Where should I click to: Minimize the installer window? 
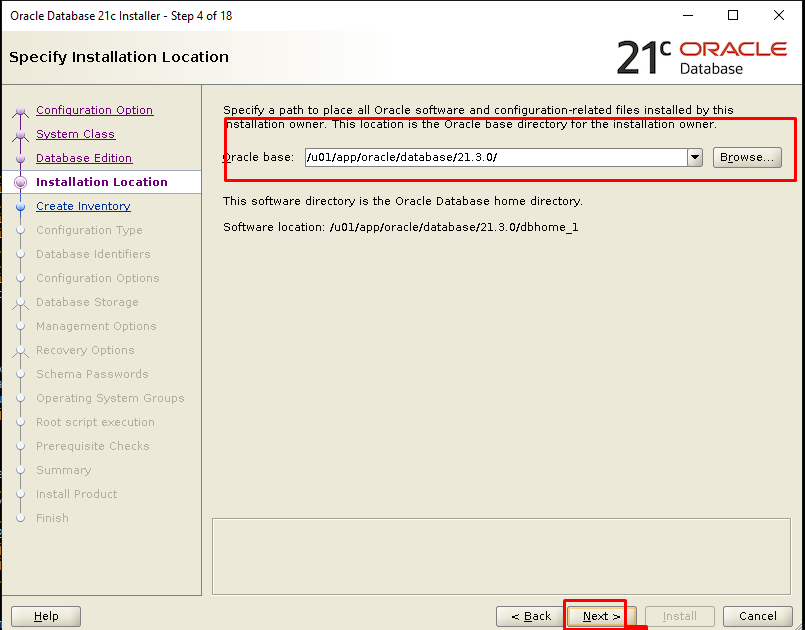pyautogui.click(x=688, y=15)
